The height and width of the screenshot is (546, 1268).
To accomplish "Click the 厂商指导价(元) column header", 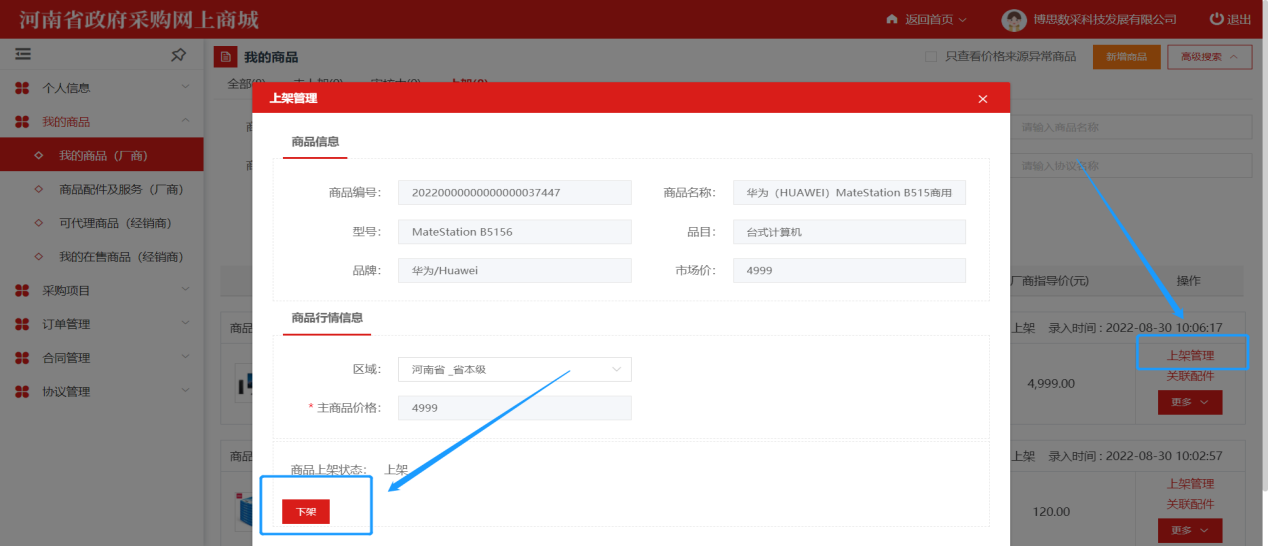I will [1050, 281].
